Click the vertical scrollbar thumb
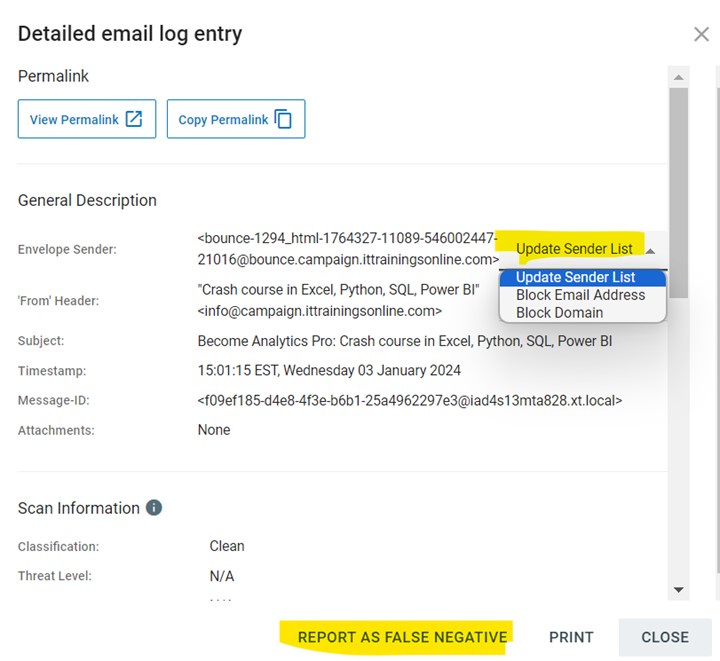 [x=679, y=190]
